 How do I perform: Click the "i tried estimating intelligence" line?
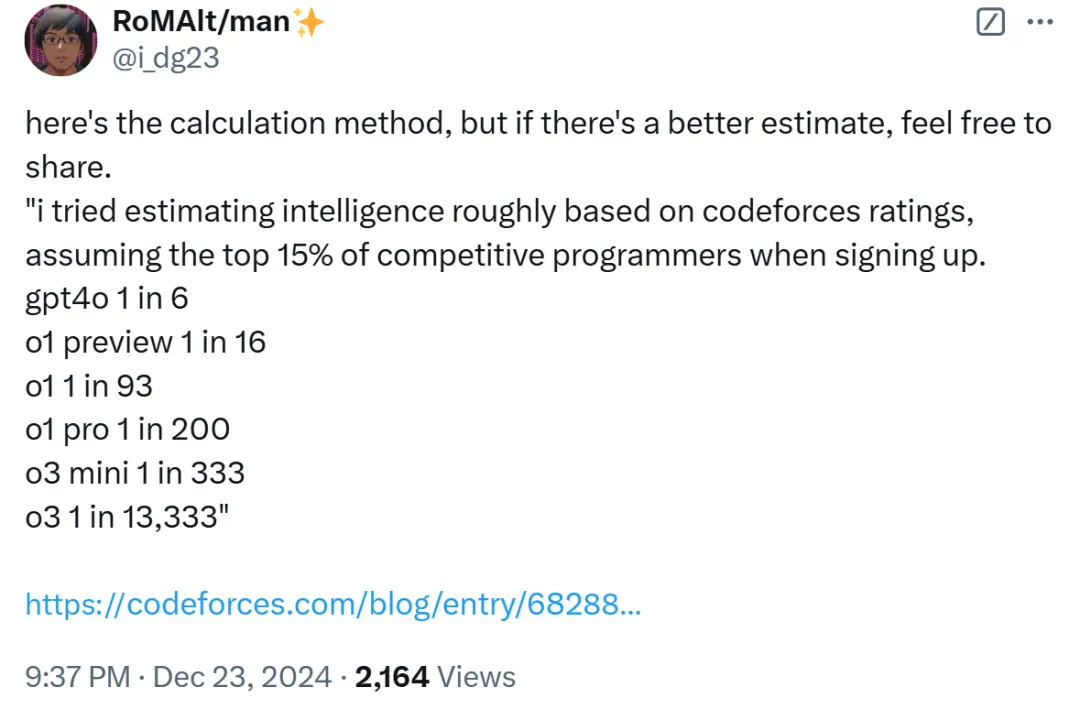click(500, 212)
